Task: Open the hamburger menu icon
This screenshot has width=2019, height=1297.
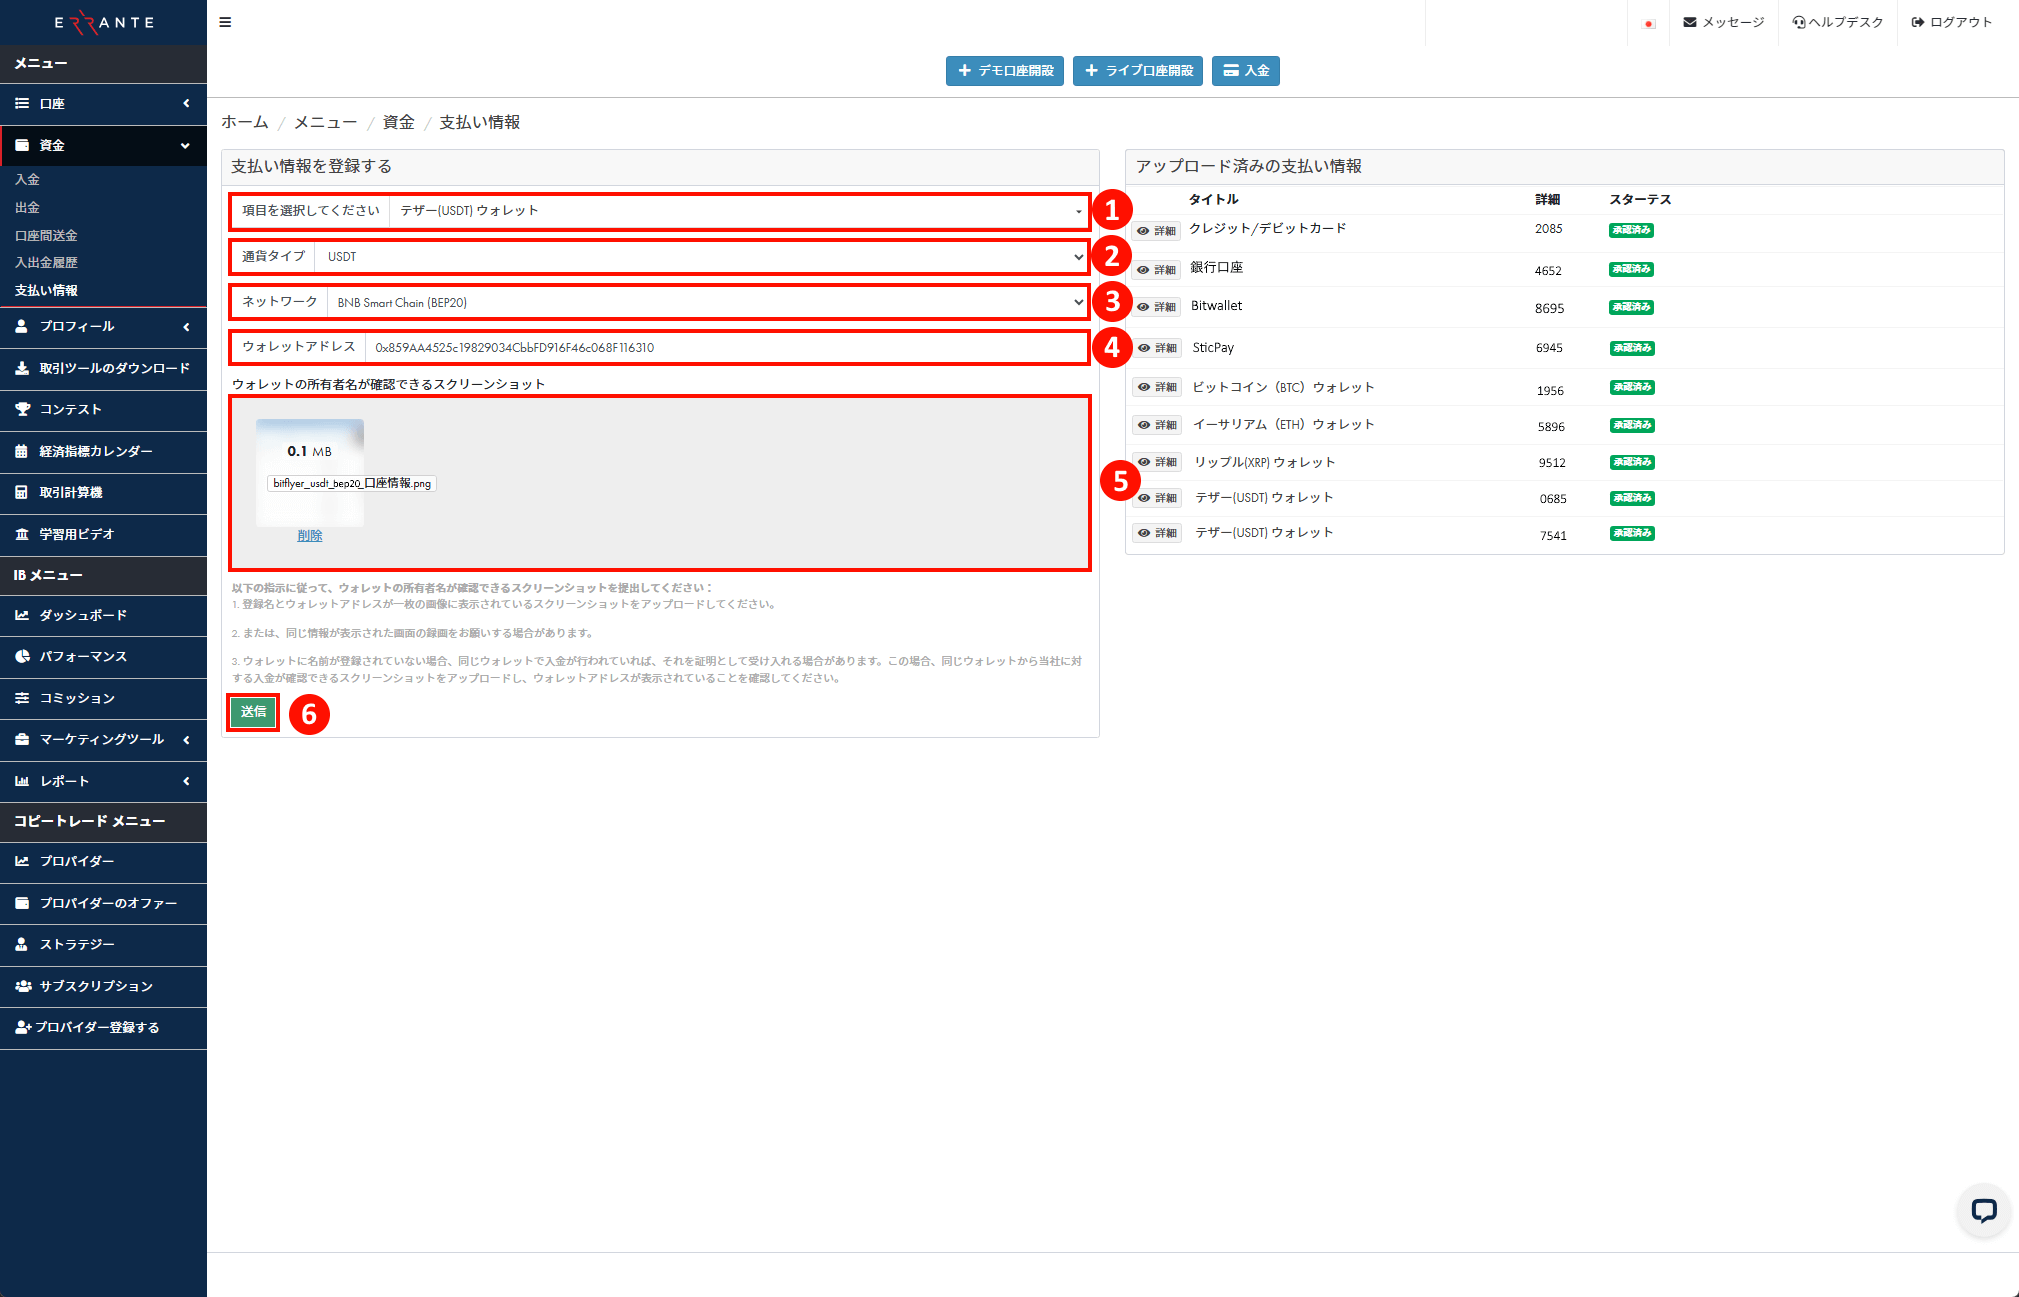Action: [225, 21]
